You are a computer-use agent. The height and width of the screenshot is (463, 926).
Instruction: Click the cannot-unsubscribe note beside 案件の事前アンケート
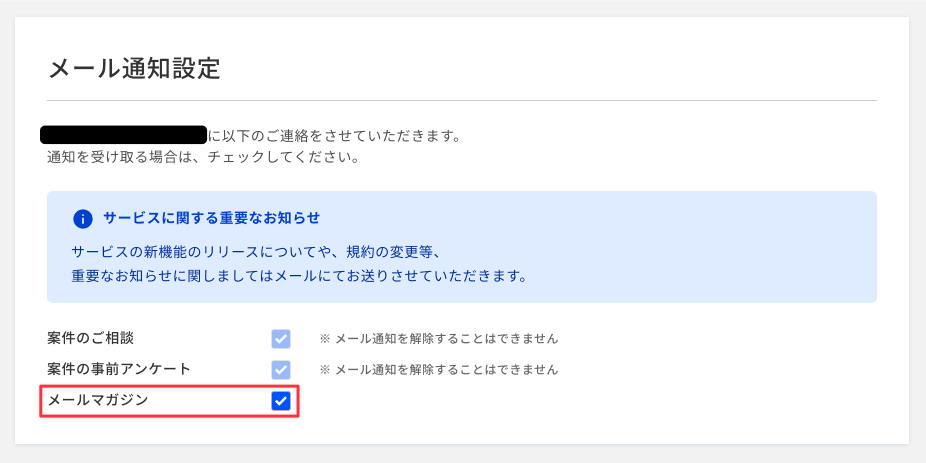click(x=439, y=370)
